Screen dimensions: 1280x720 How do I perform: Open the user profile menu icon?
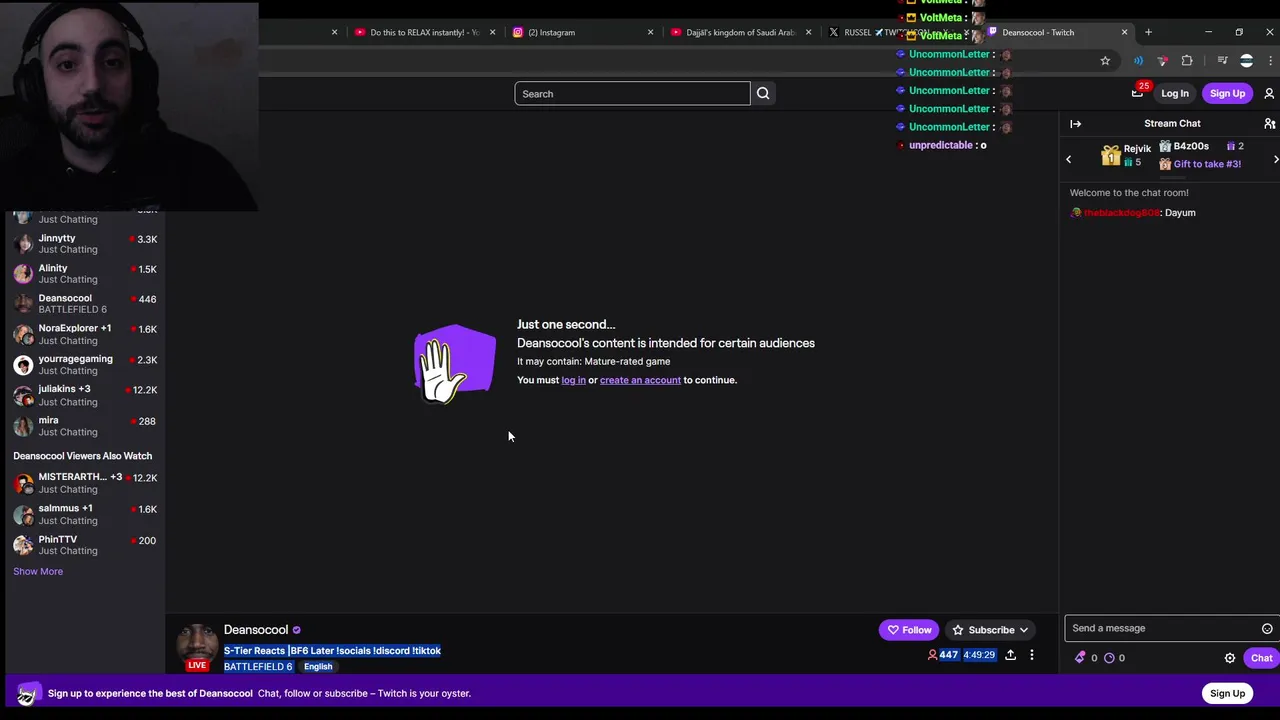1269,93
